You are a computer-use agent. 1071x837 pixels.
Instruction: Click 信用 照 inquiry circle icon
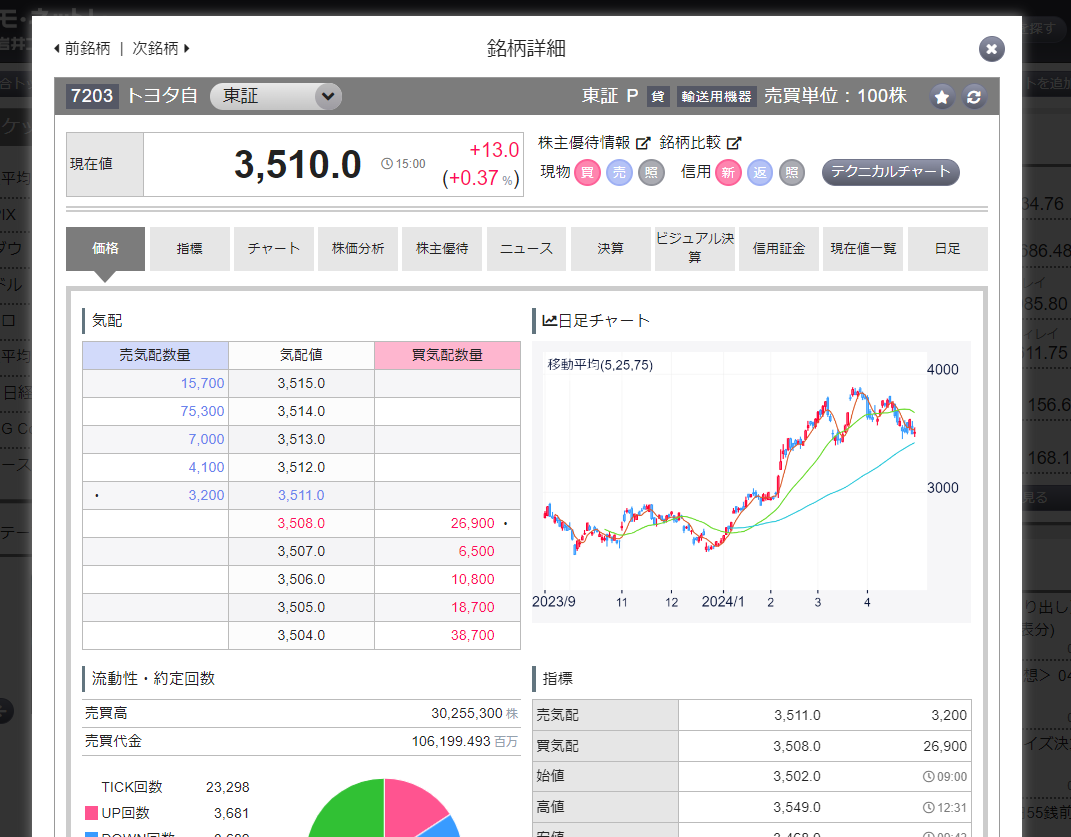(792, 172)
